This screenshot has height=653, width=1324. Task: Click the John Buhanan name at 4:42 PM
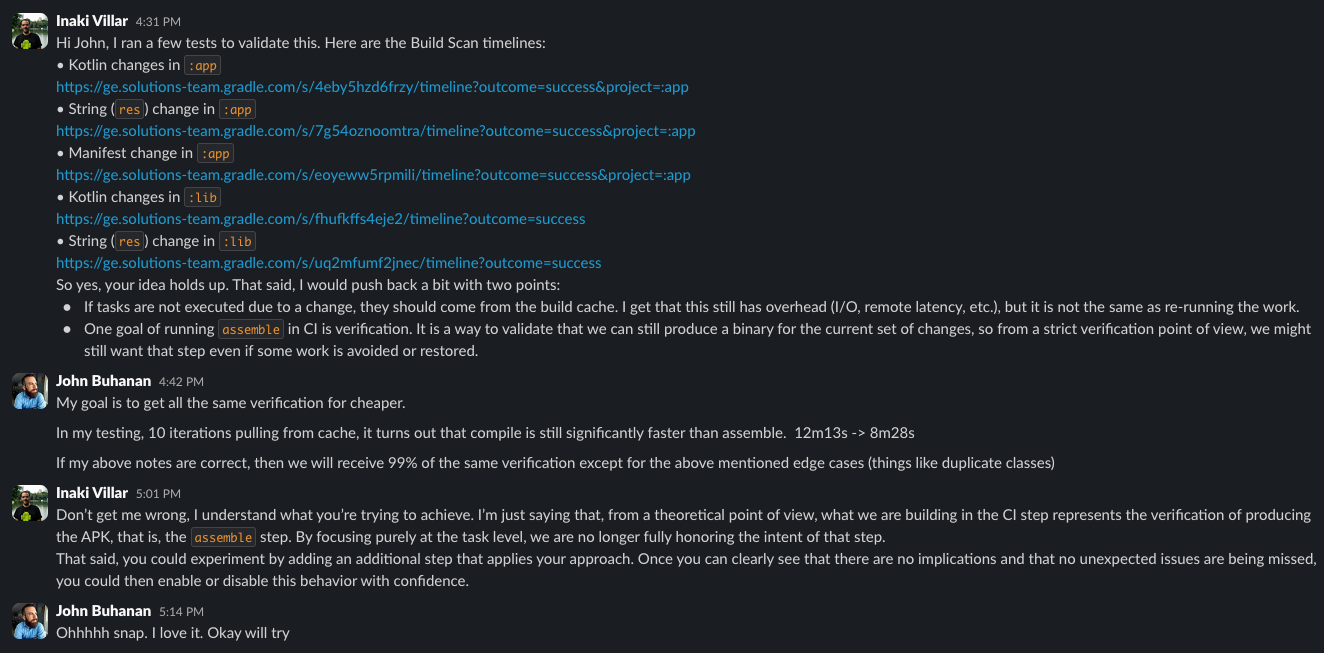click(103, 381)
